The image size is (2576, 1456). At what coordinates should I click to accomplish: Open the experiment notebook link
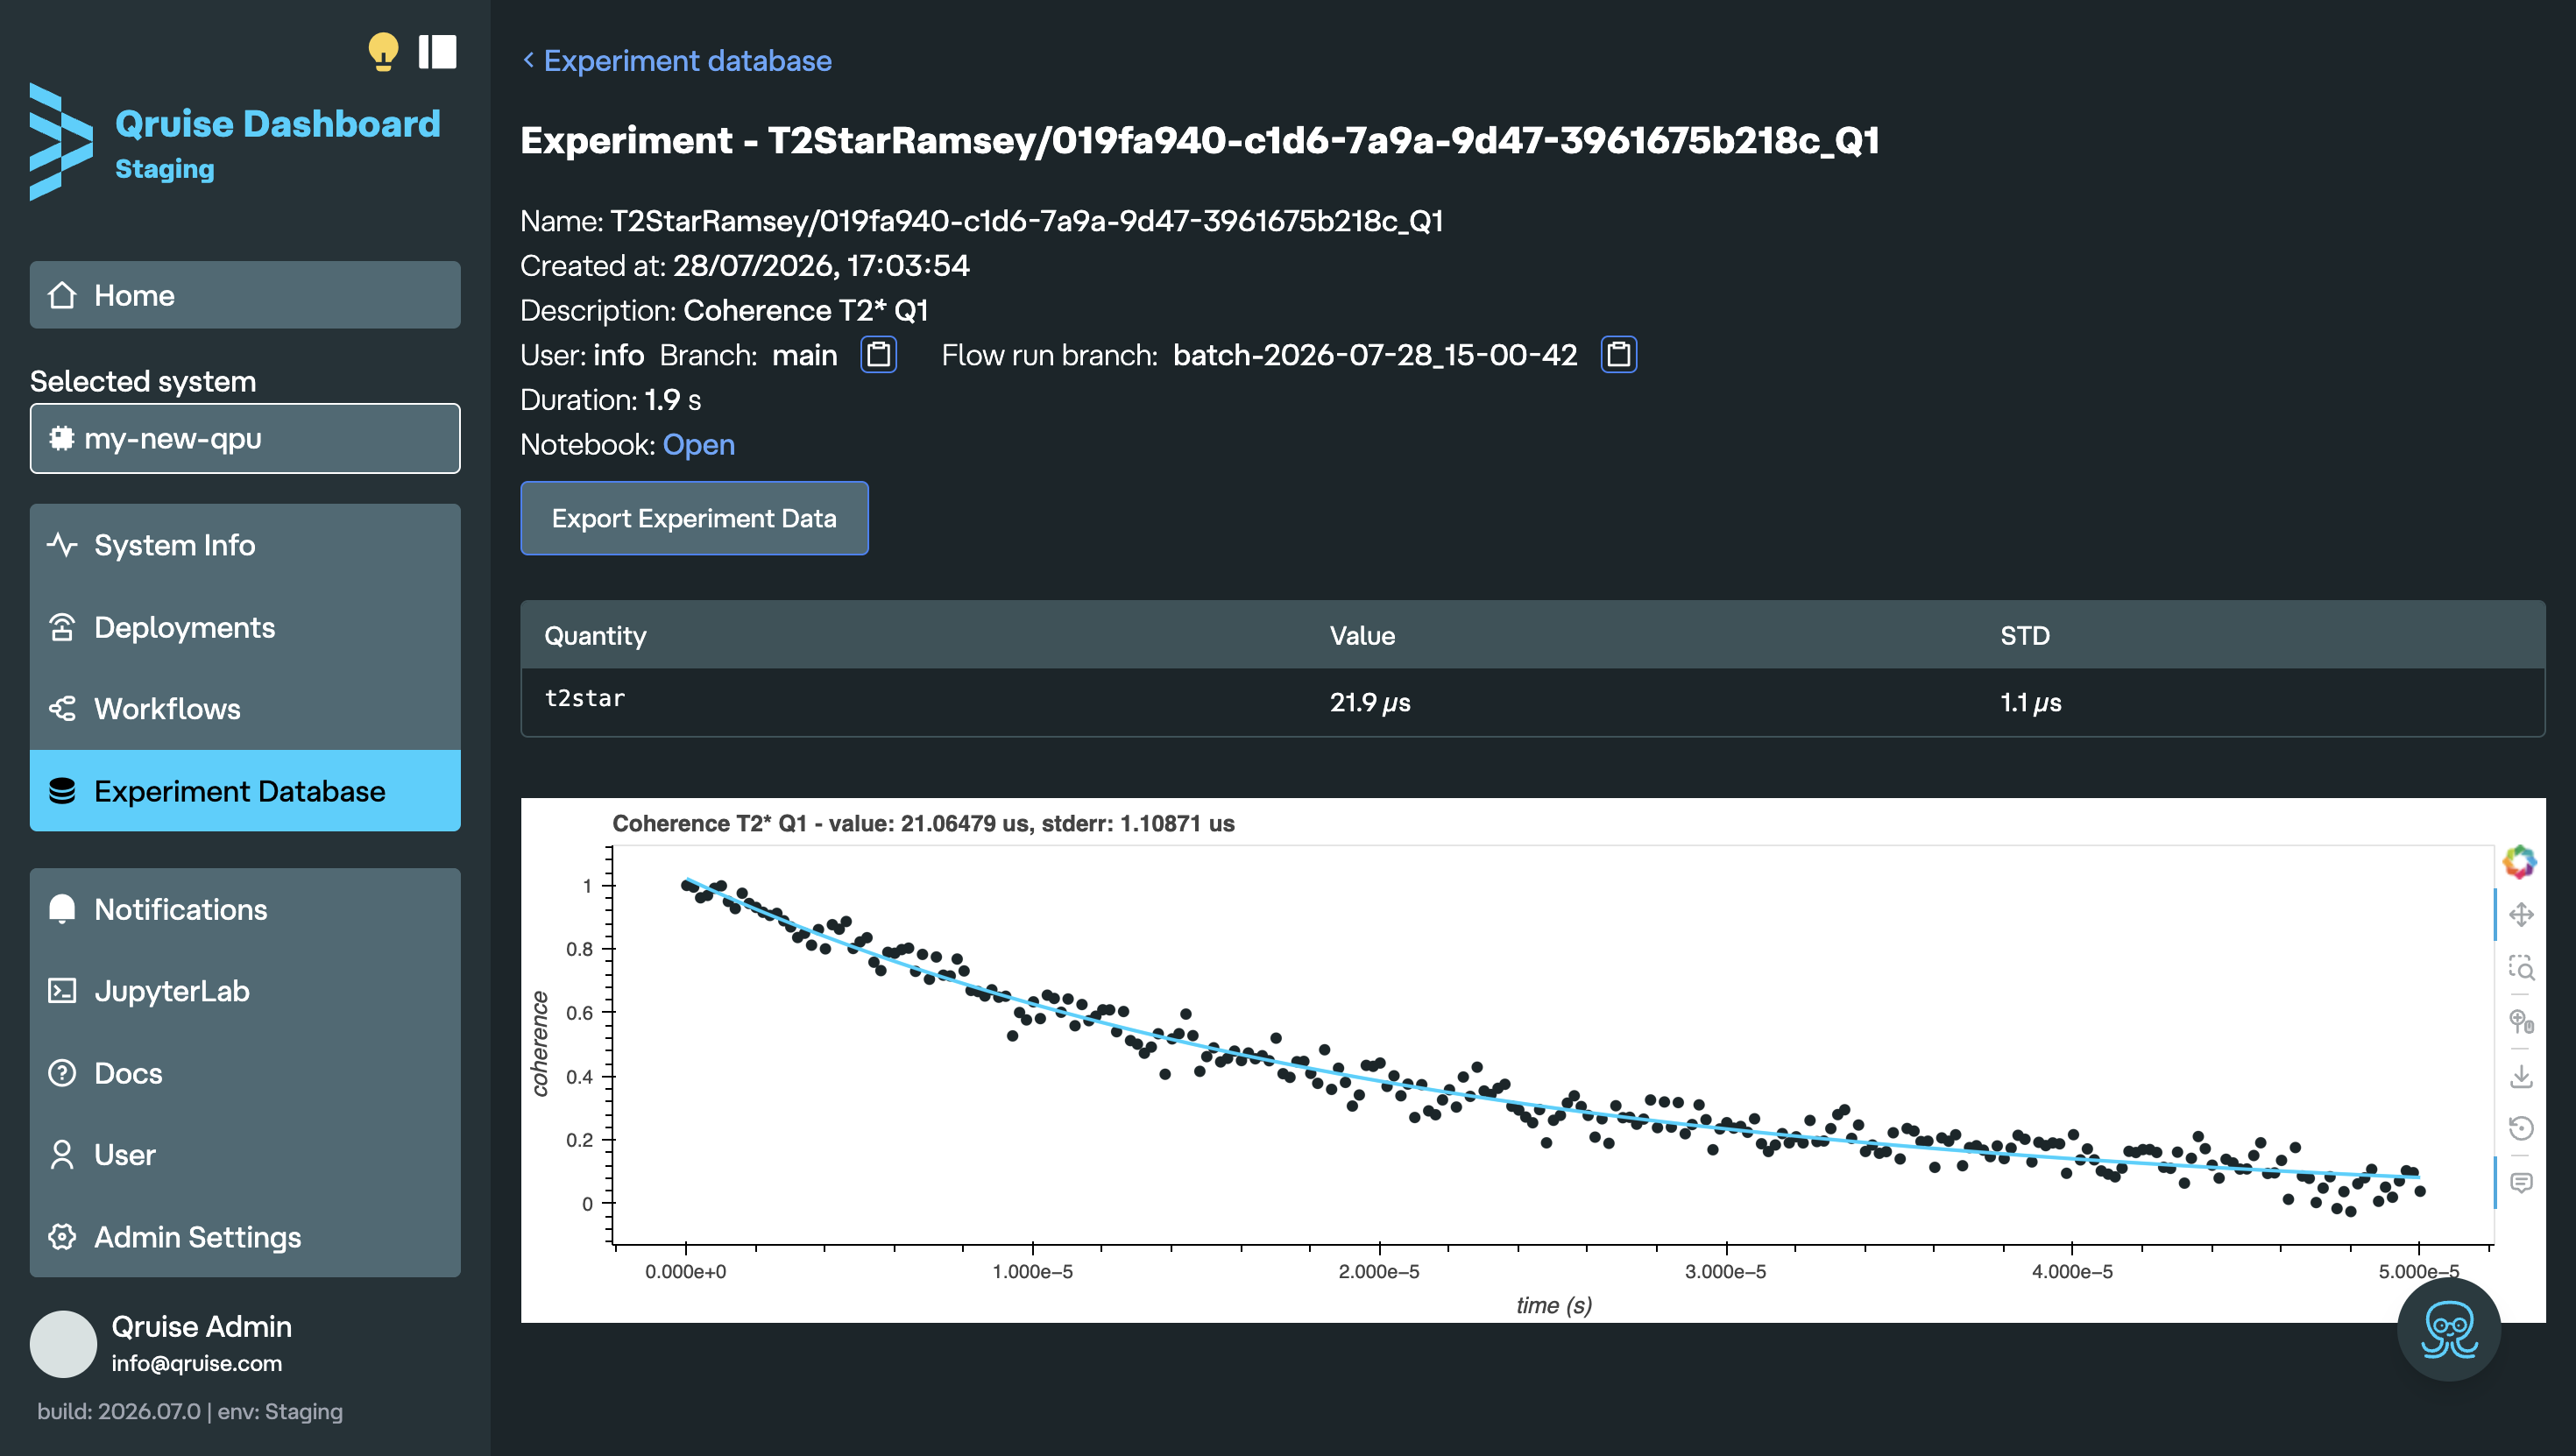coord(698,444)
